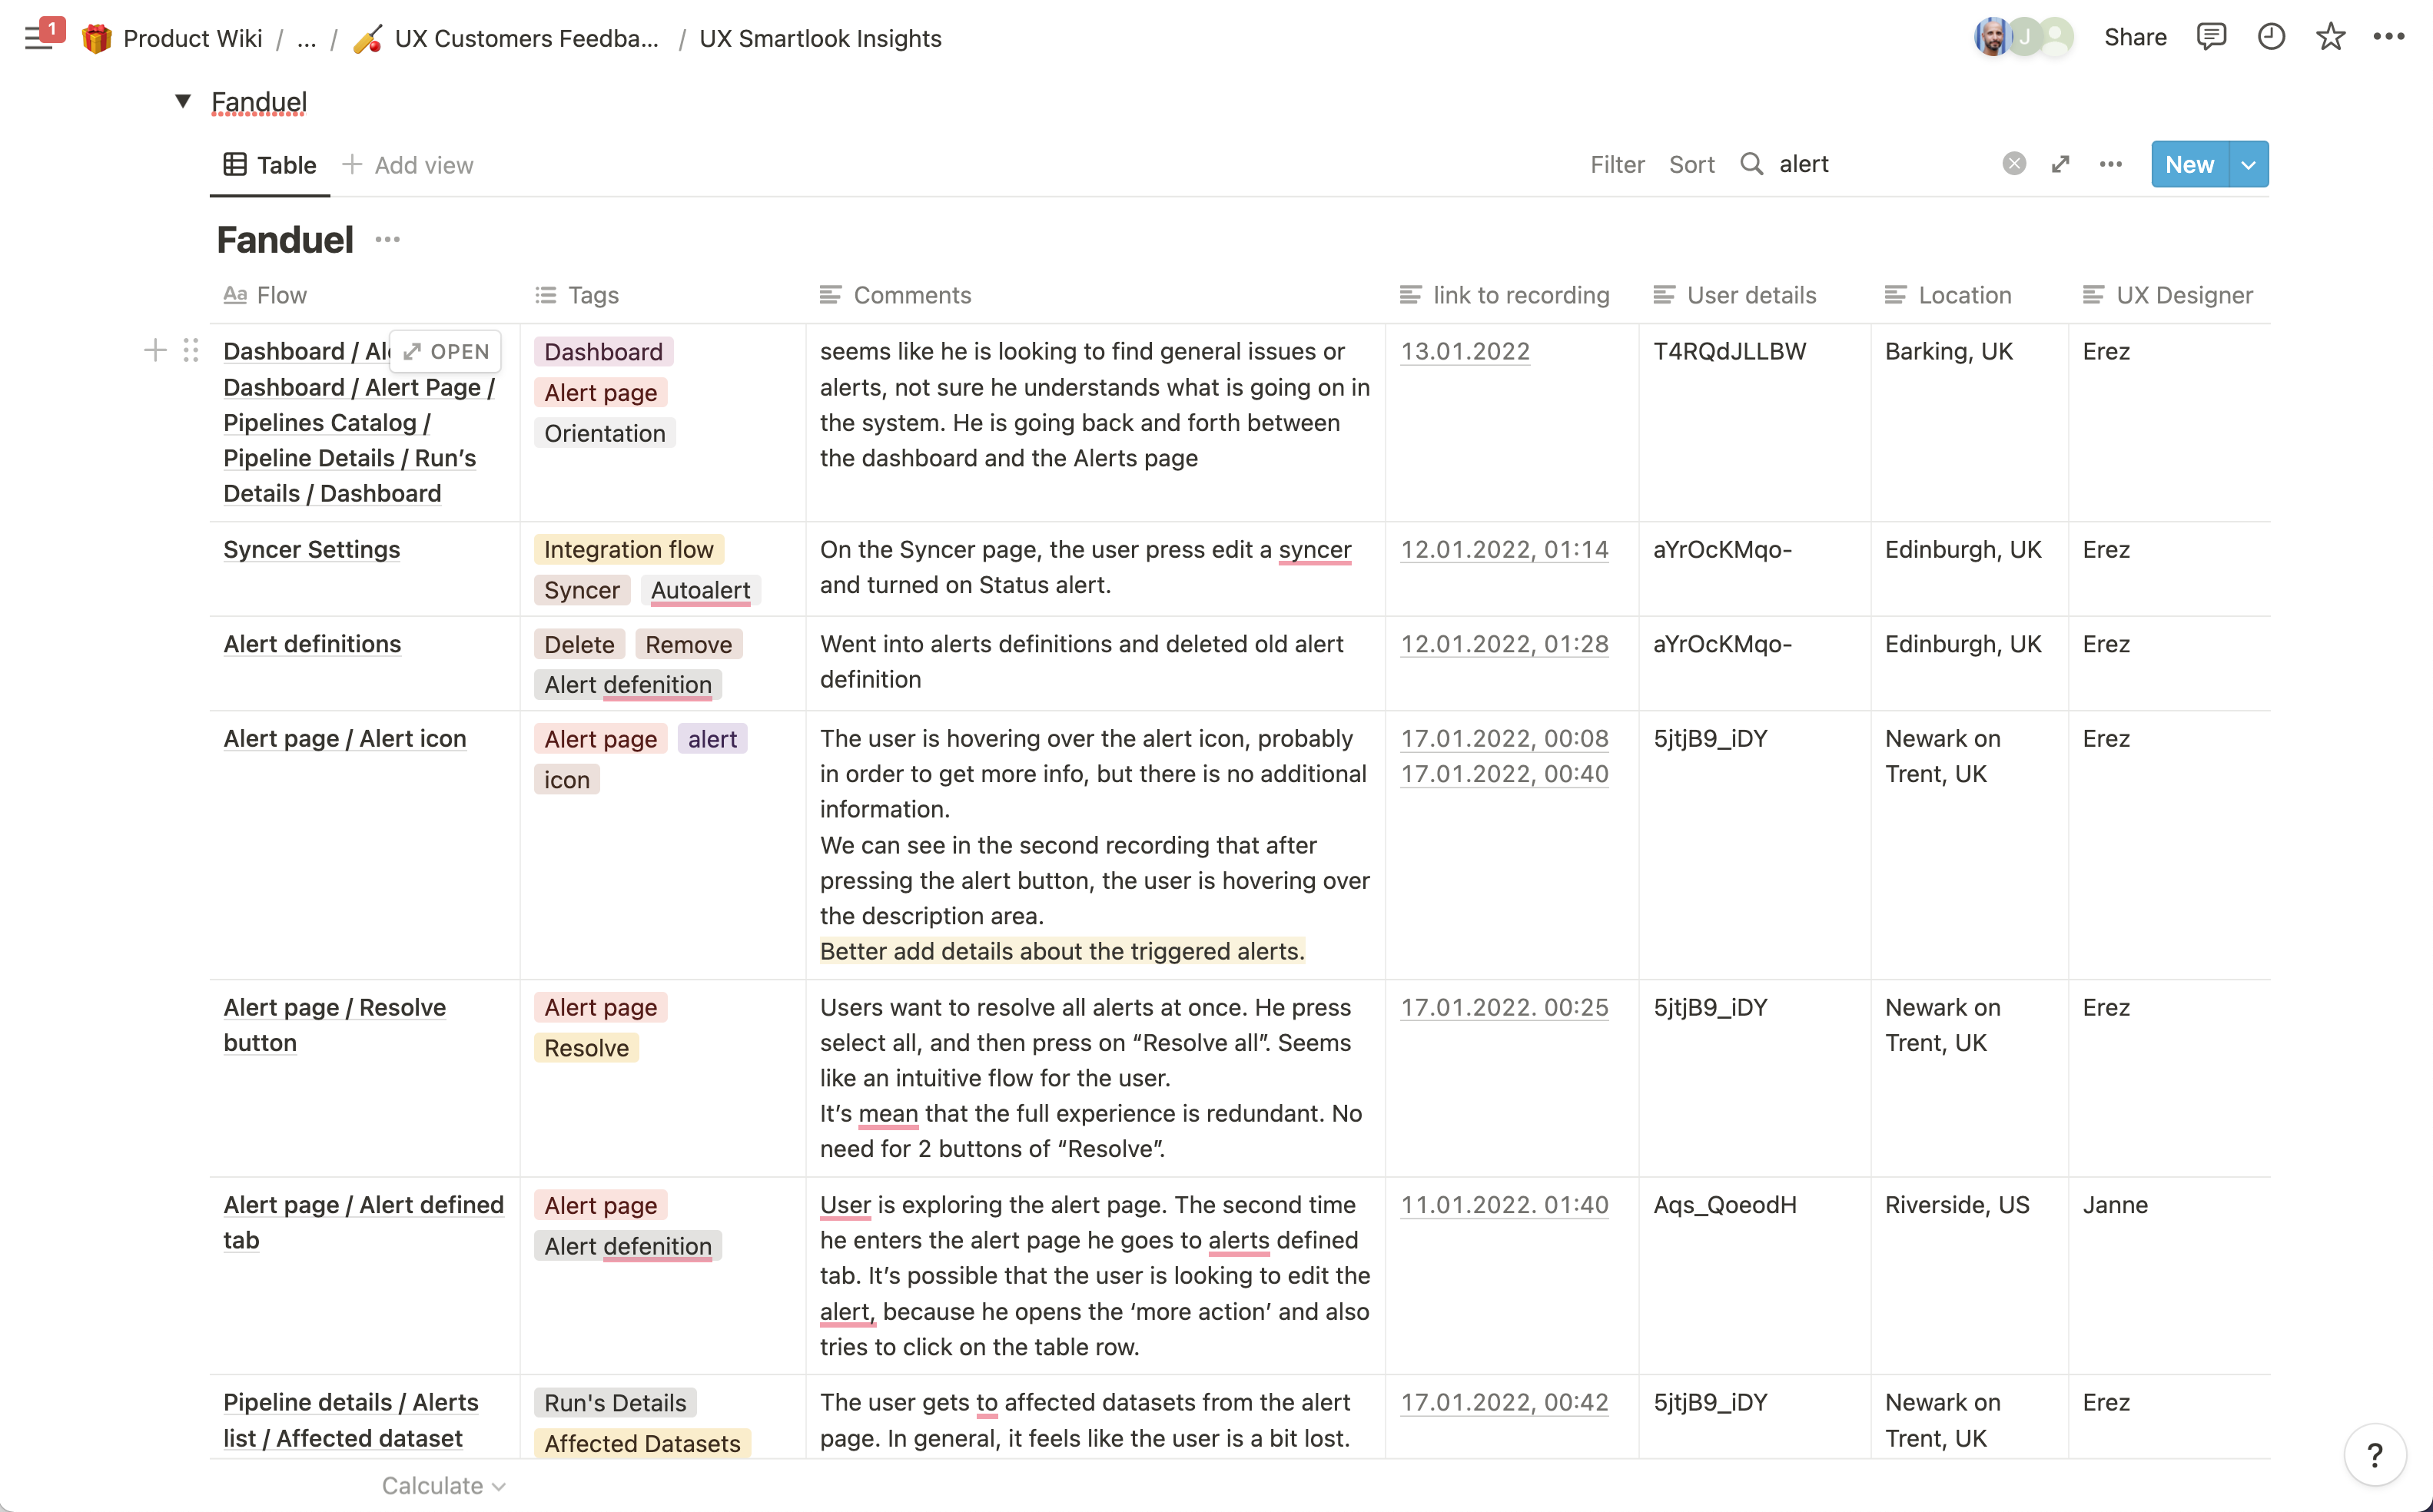Open the New button dropdown arrow
The image size is (2433, 1512).
[2249, 165]
